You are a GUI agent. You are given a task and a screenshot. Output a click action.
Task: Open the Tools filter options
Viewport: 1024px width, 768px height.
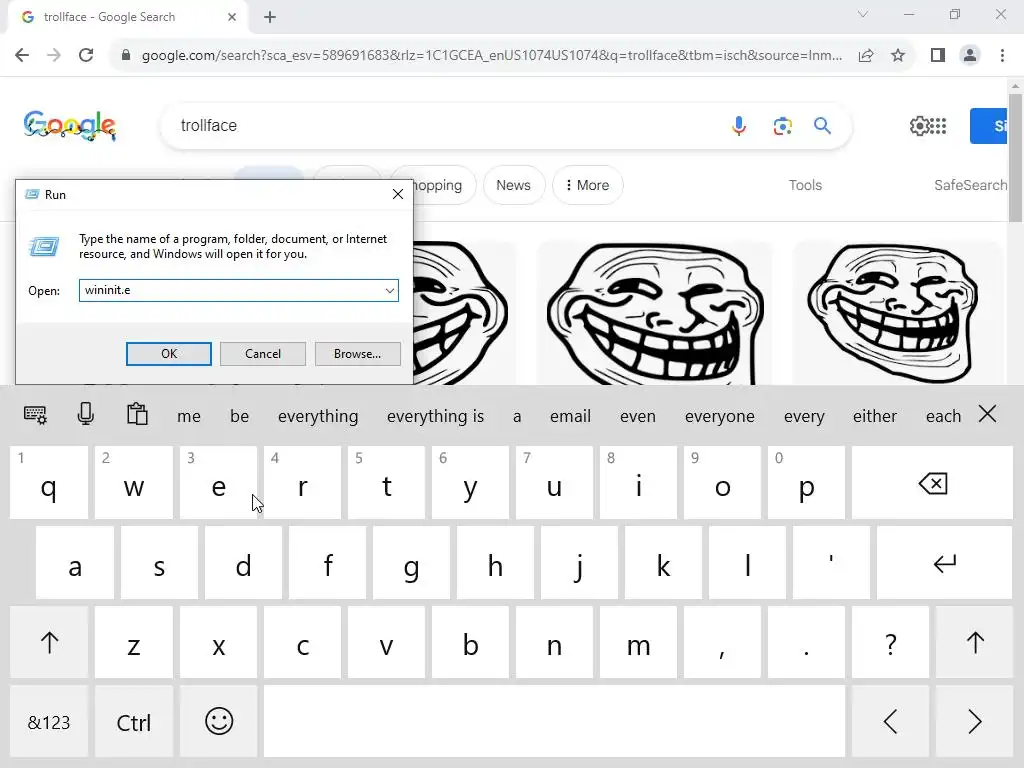(805, 185)
